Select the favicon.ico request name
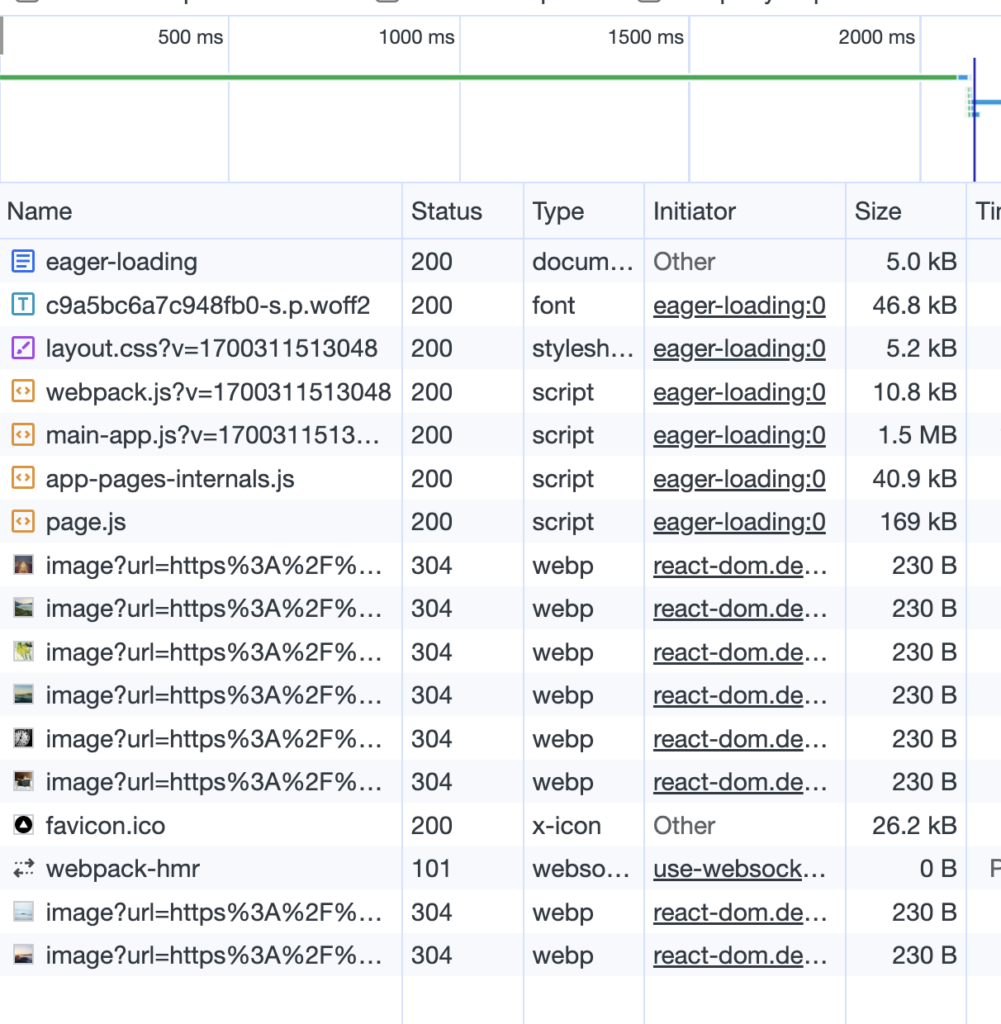1001x1024 pixels. coord(105,825)
